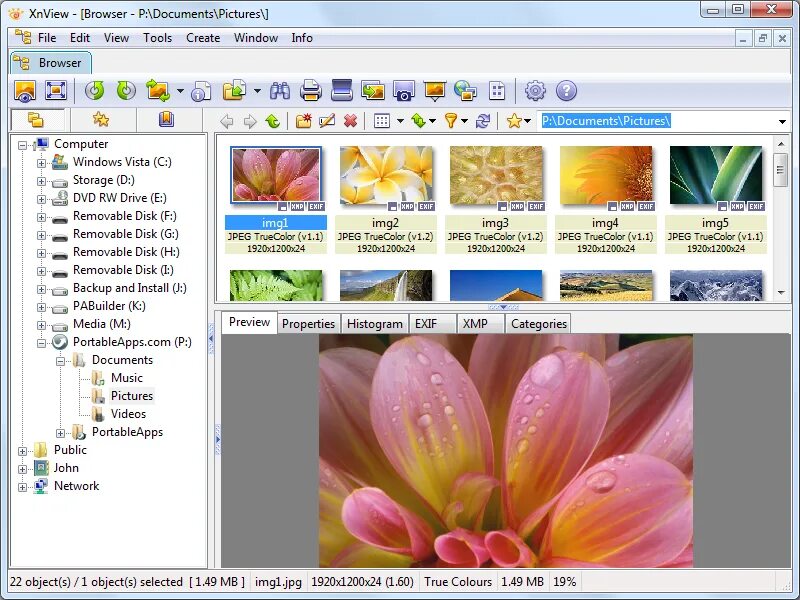Click the Favorites star icon

click(x=516, y=120)
